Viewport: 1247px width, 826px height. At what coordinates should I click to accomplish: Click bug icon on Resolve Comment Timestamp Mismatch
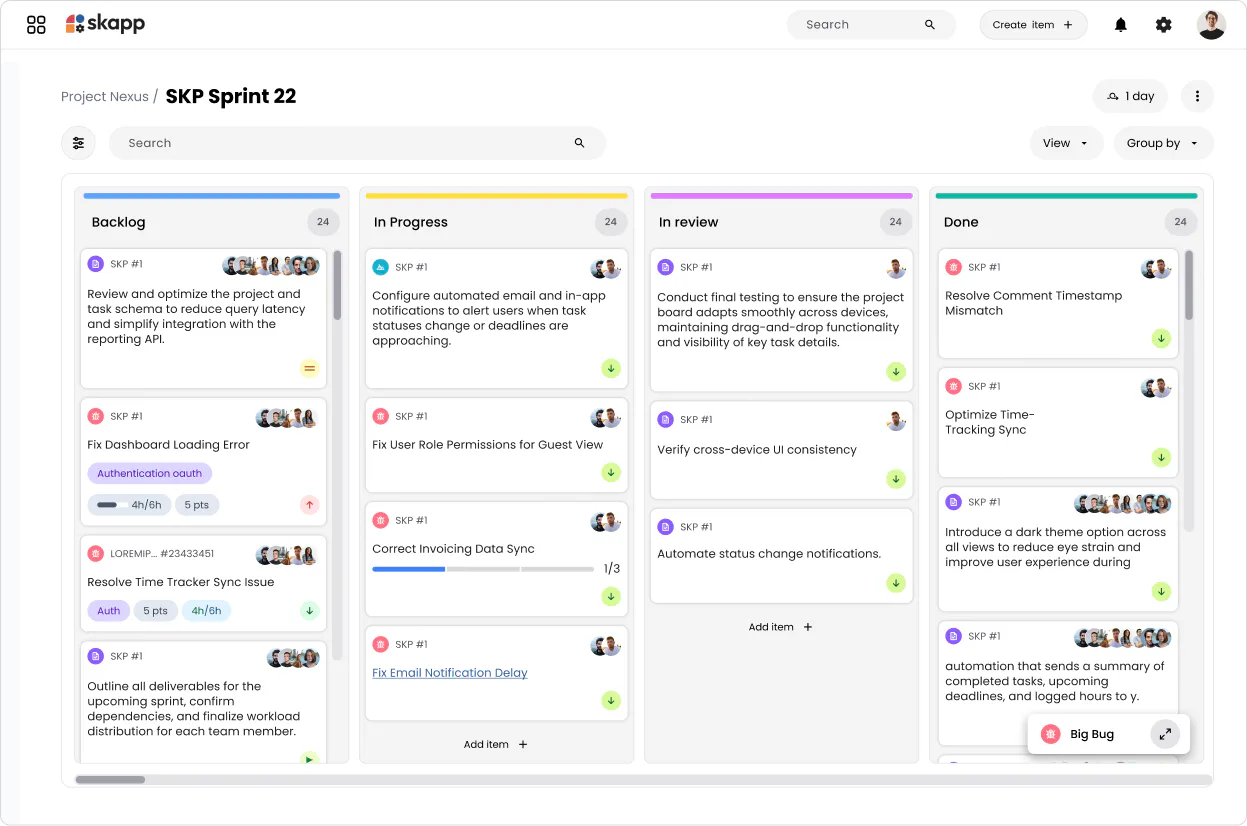[954, 267]
